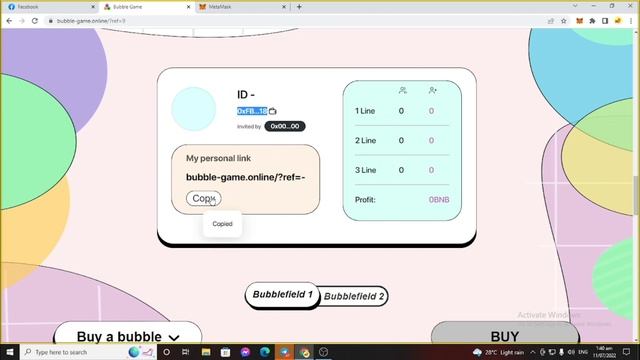This screenshot has width=640, height=360.
Task: Open the tab search chevron
Action: (x=575, y=6)
